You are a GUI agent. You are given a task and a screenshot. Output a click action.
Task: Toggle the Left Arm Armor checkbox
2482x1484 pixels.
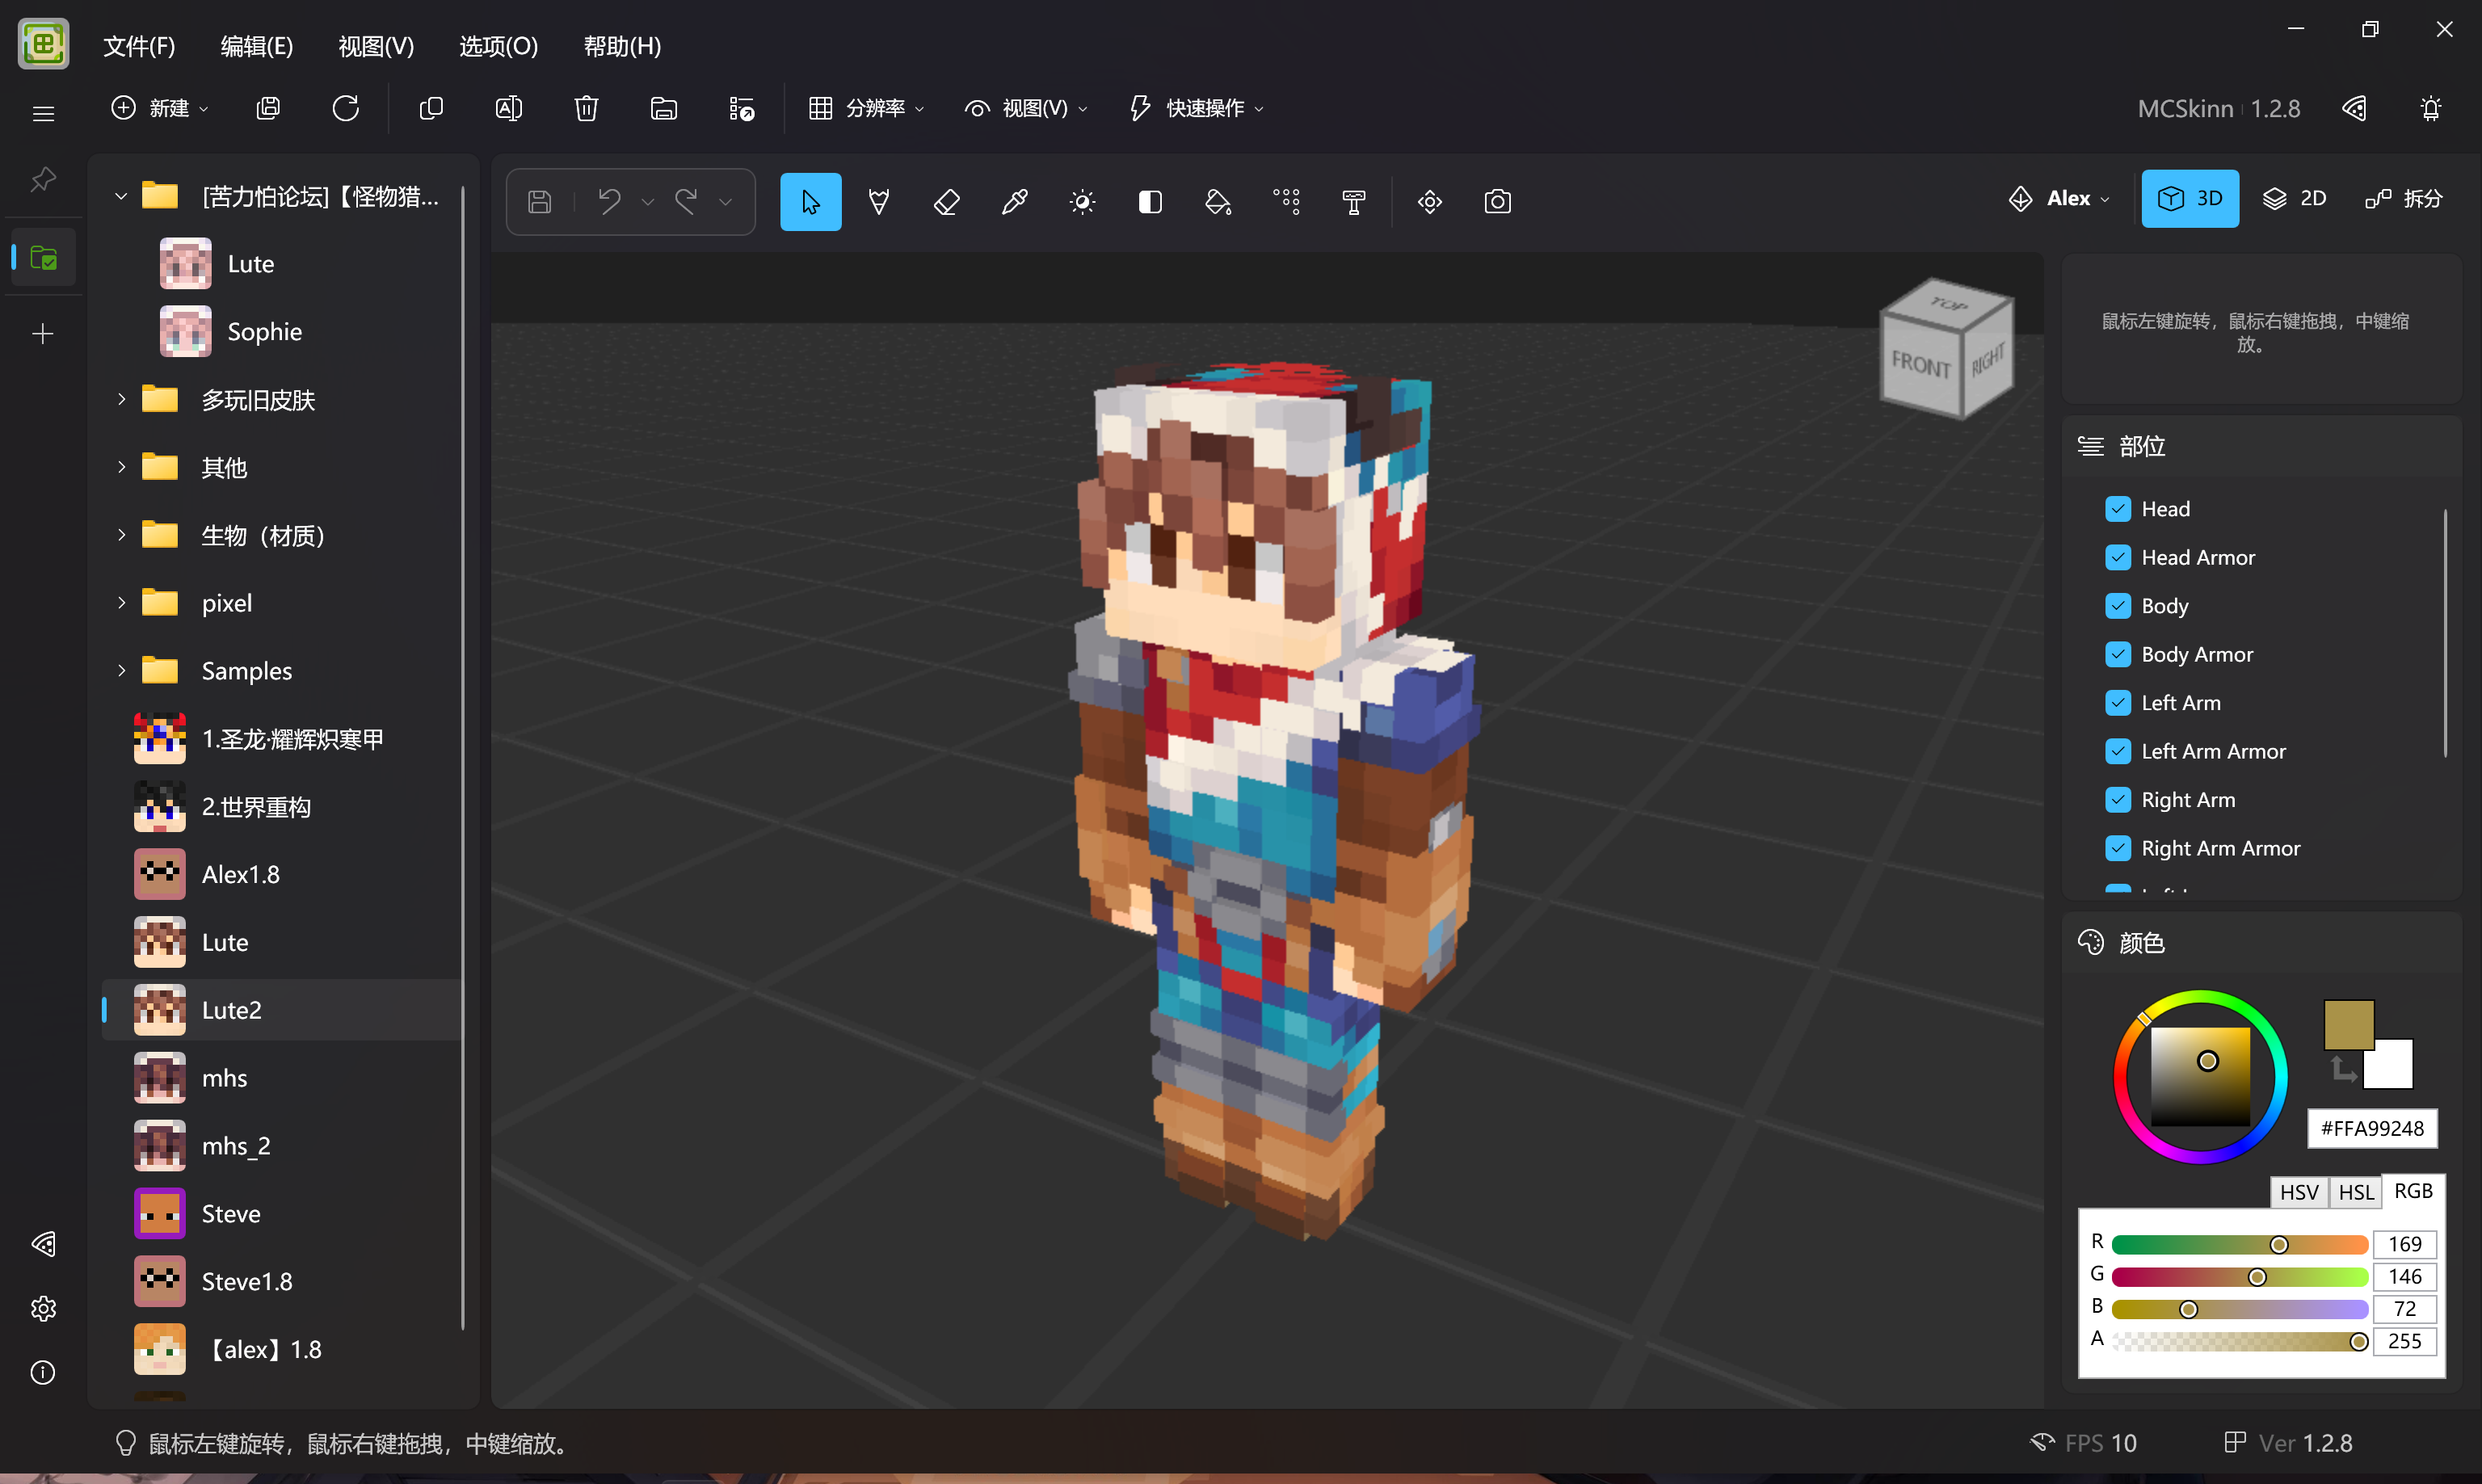[2117, 751]
